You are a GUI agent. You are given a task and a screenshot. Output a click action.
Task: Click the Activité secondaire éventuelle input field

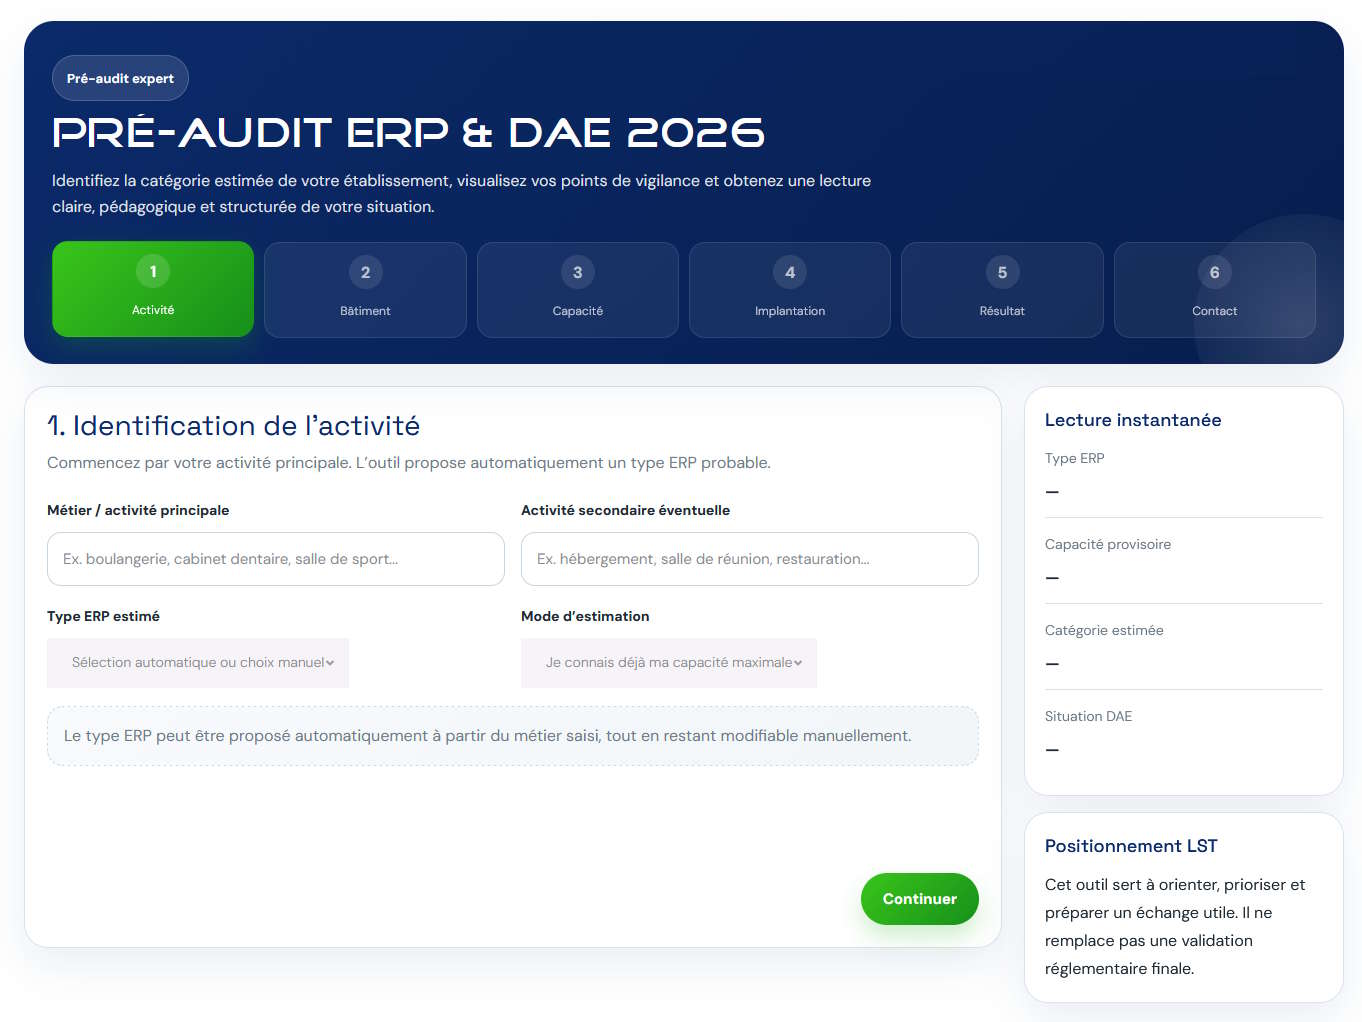(749, 558)
